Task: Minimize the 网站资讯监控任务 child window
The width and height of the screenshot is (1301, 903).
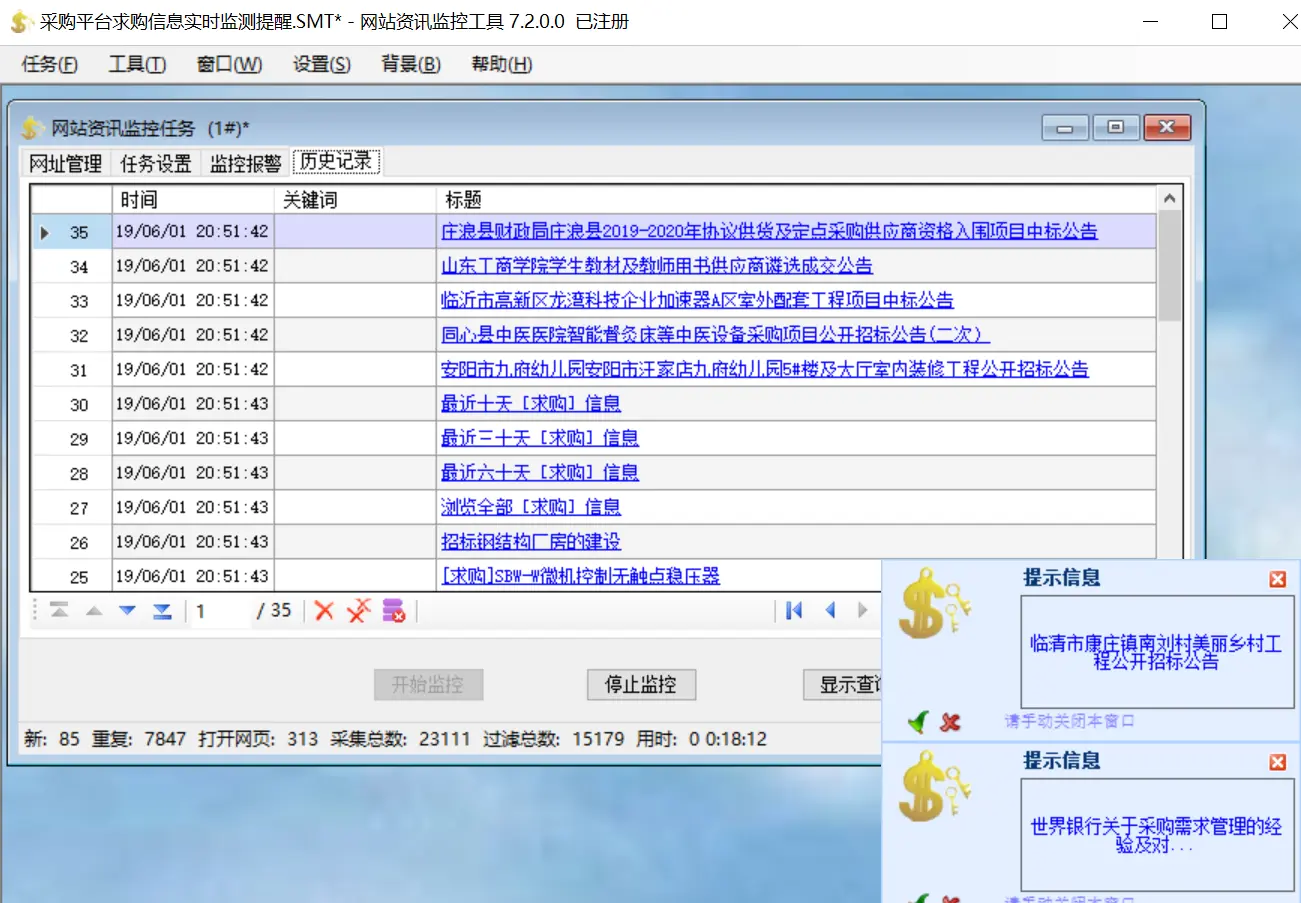Action: pyautogui.click(x=1065, y=128)
